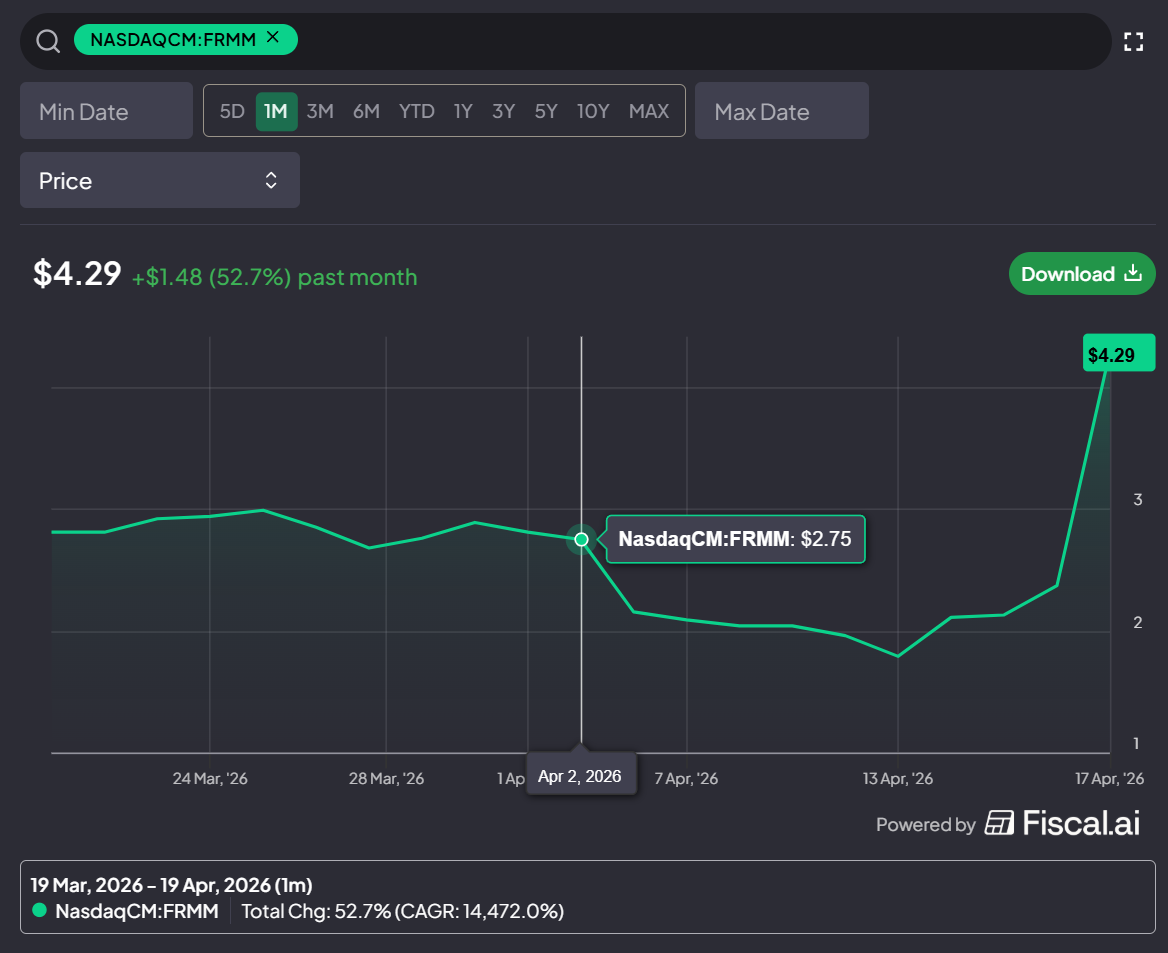This screenshot has width=1168, height=953.
Task: Select the 6M time range
Action: [x=366, y=111]
